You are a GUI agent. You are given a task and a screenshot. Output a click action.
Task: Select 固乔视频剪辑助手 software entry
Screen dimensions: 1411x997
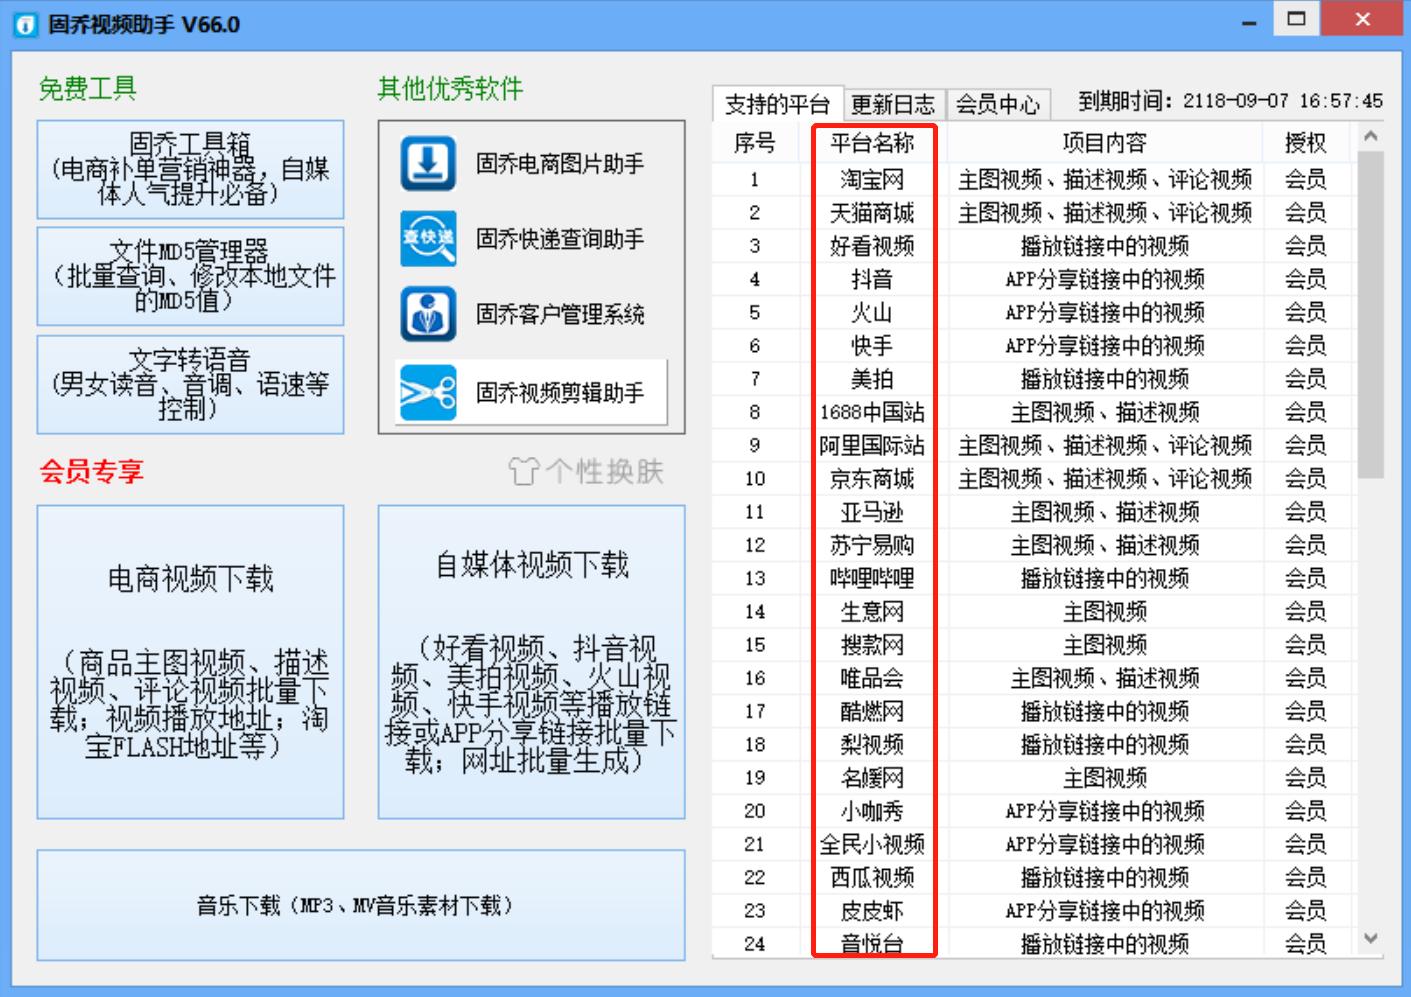[x=531, y=392]
